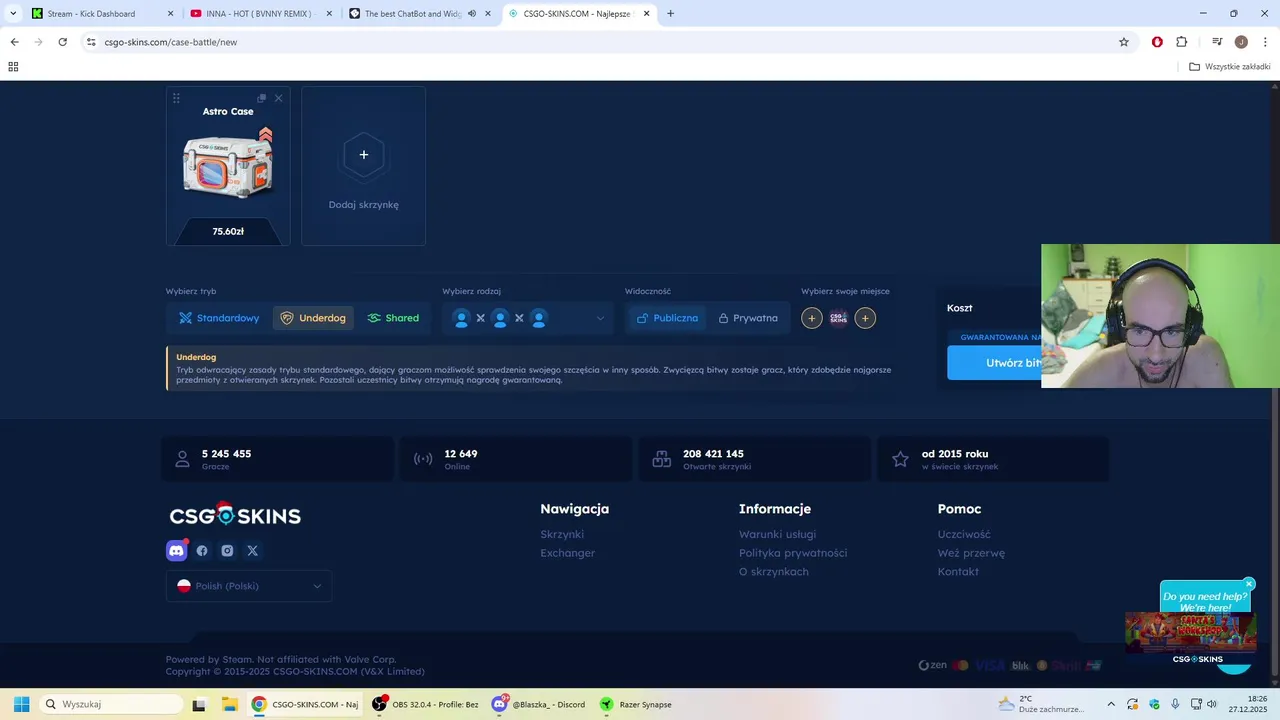Open a new browser tab
Viewport: 1280px width, 720px height.
(x=670, y=14)
